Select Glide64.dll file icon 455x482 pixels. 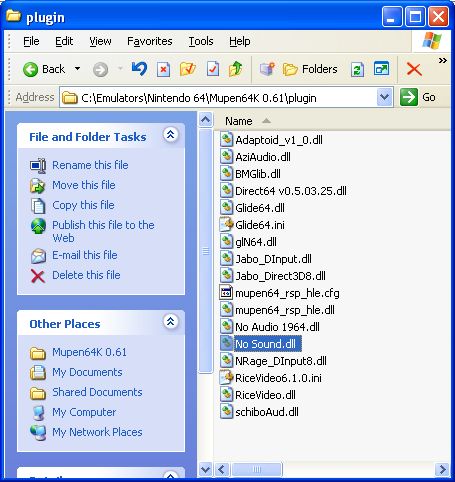[x=226, y=208]
